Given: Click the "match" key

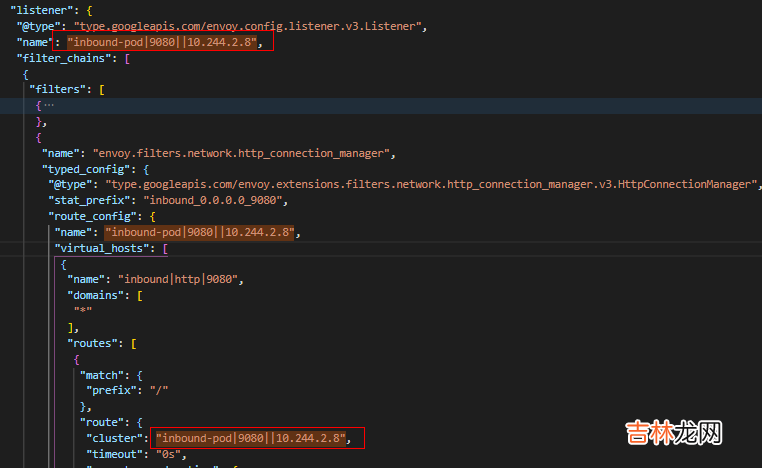Looking at the screenshot, I should (x=103, y=374).
